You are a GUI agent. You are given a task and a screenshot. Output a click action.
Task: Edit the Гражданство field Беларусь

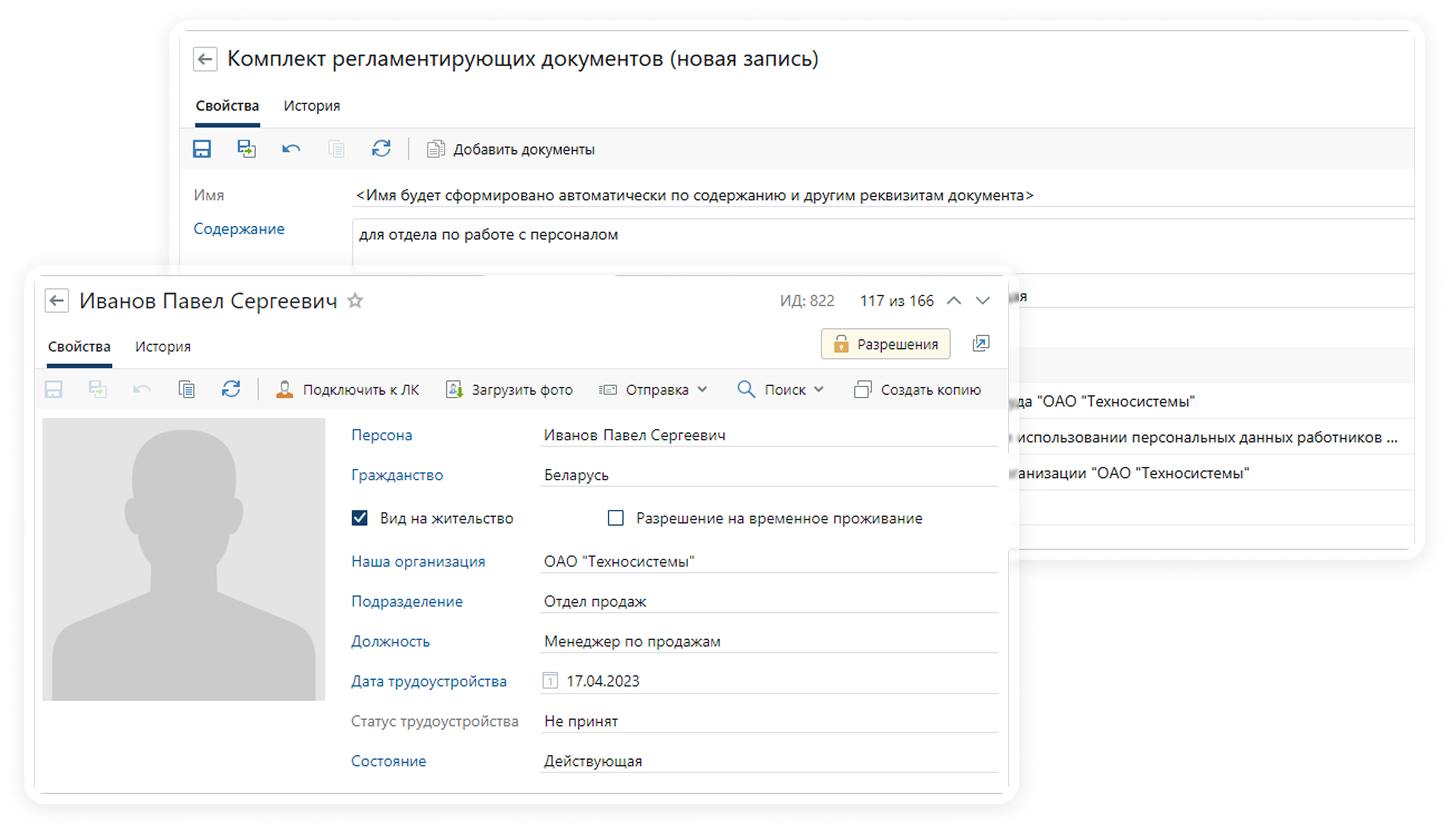768,475
